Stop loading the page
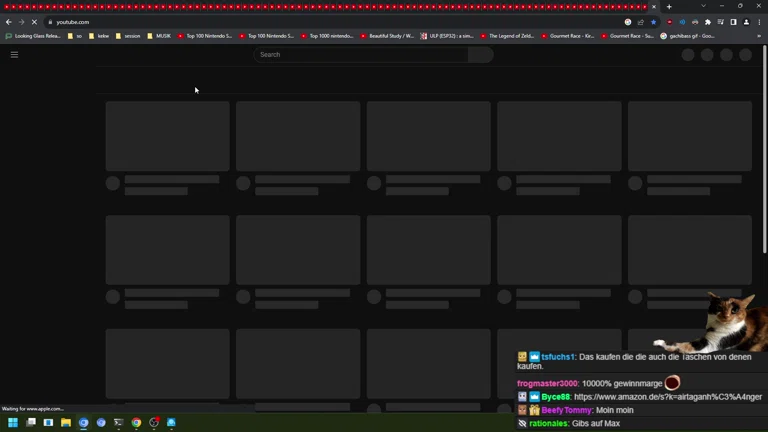 coord(33,22)
